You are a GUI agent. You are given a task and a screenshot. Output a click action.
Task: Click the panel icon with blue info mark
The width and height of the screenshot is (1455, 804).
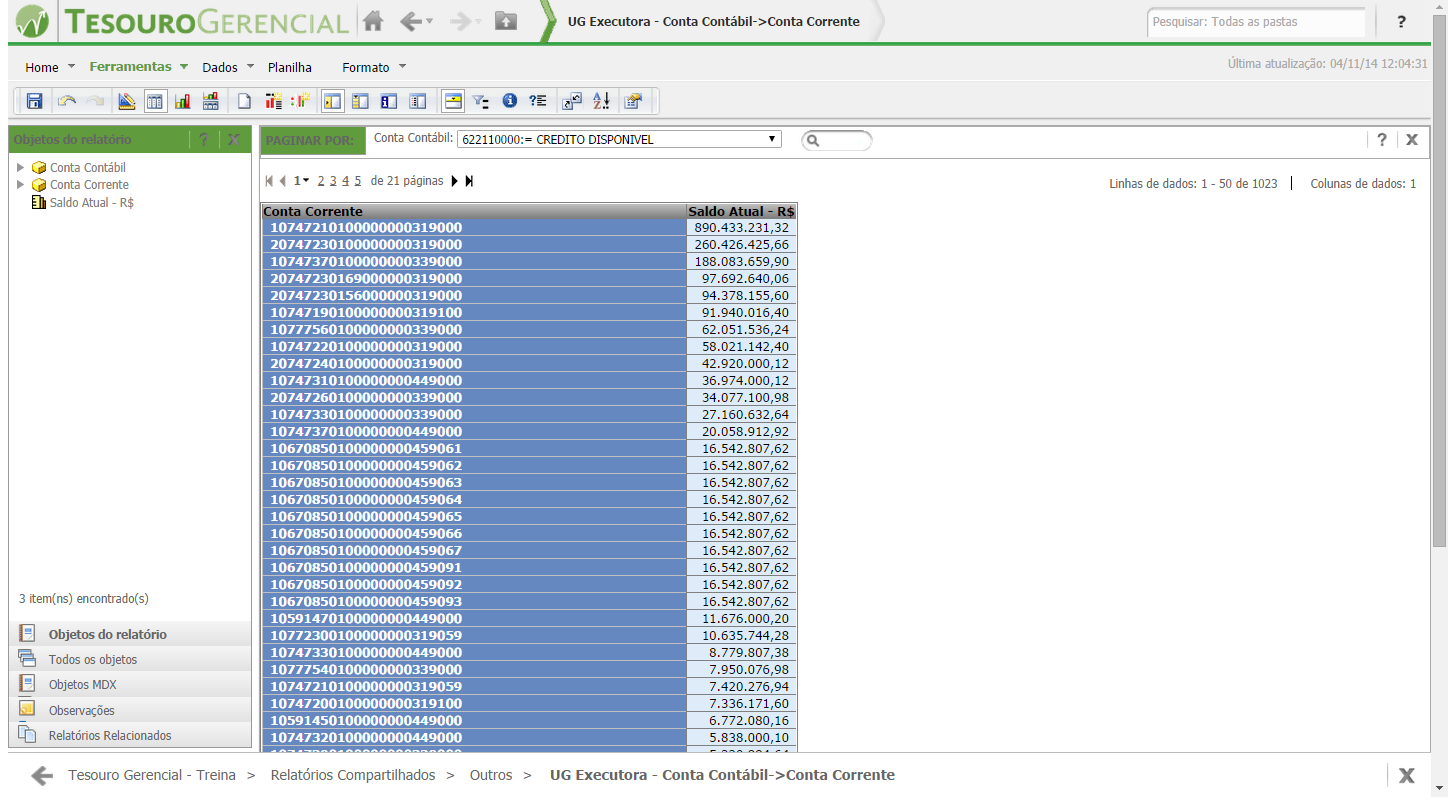389,101
